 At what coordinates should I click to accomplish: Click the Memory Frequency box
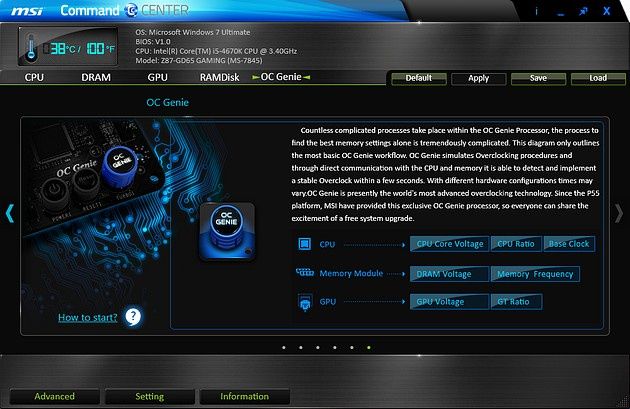pos(535,274)
